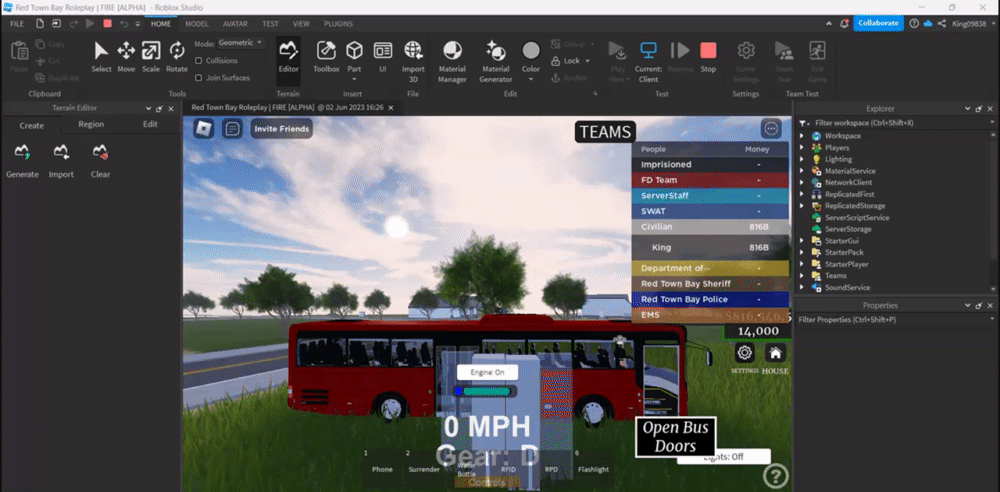
Task: Close the Red Town Bay Roleplay document tab
Action: tap(391, 108)
